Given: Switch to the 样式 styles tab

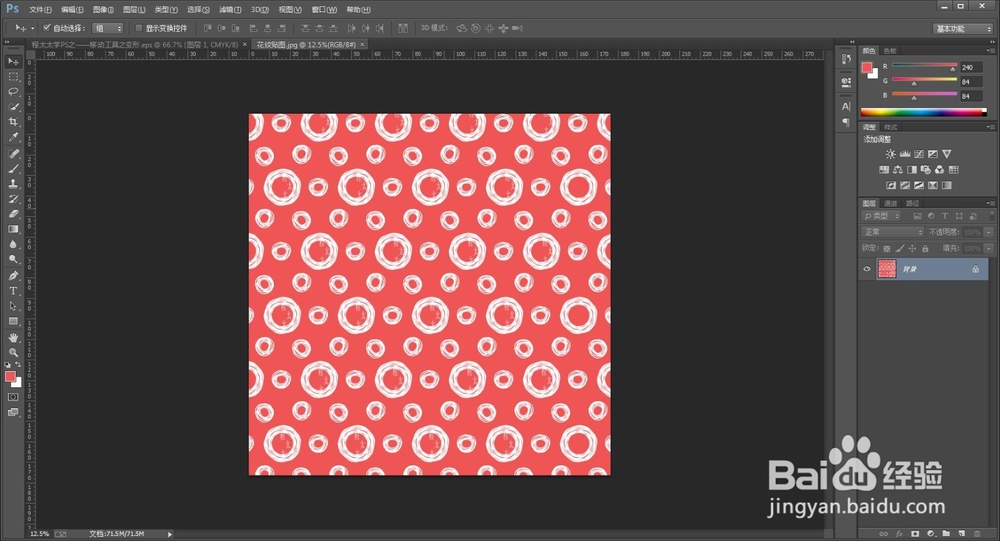Looking at the screenshot, I should [x=890, y=127].
